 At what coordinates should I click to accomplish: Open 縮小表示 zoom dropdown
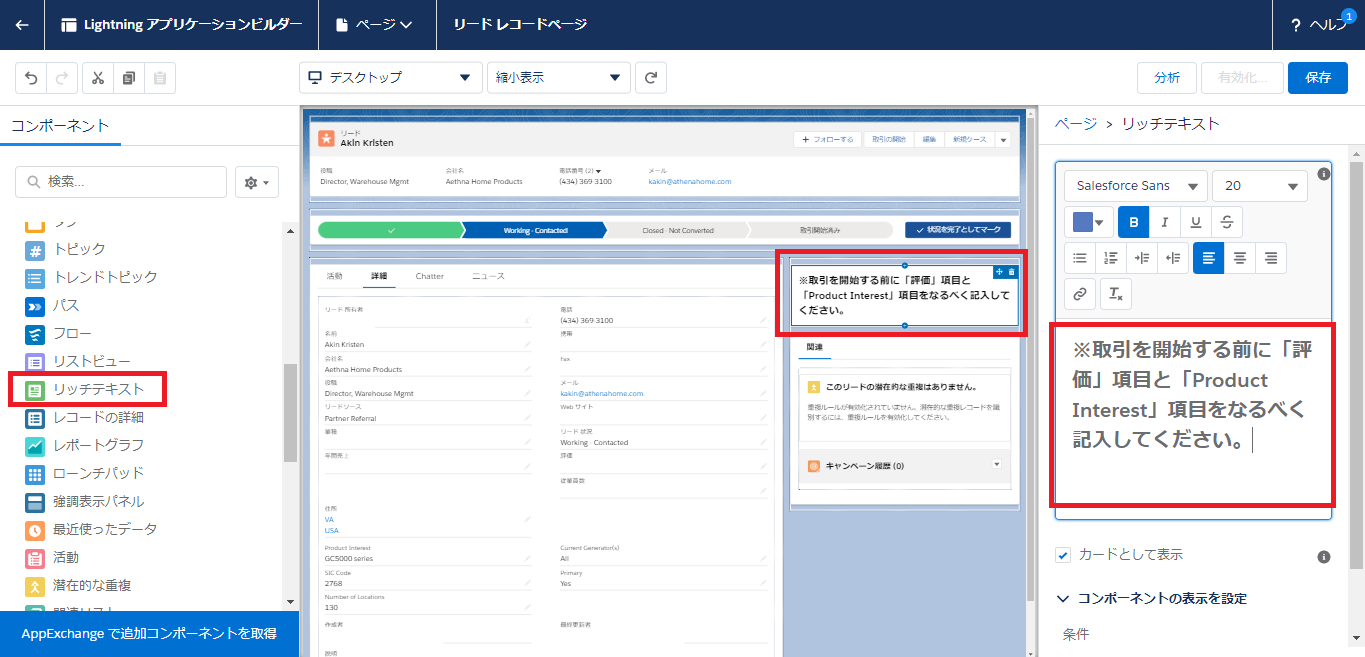tap(559, 78)
